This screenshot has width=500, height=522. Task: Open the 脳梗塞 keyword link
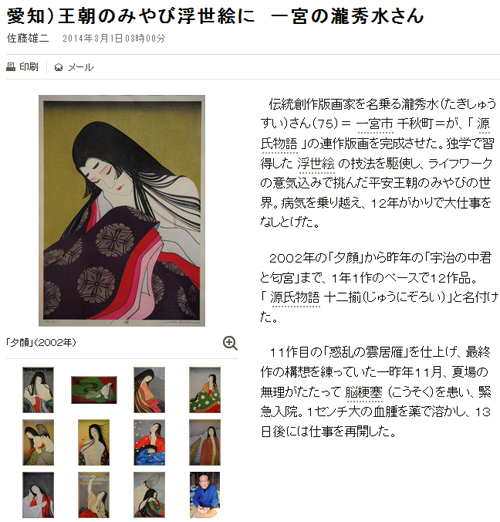point(363,392)
